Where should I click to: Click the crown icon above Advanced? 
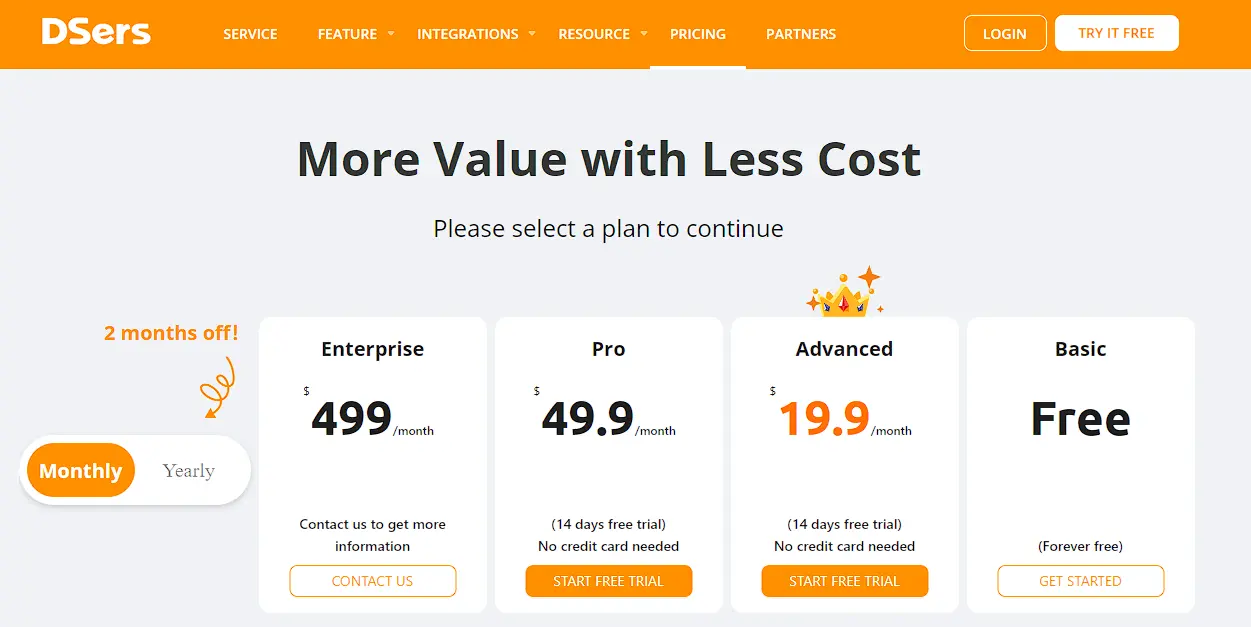844,293
